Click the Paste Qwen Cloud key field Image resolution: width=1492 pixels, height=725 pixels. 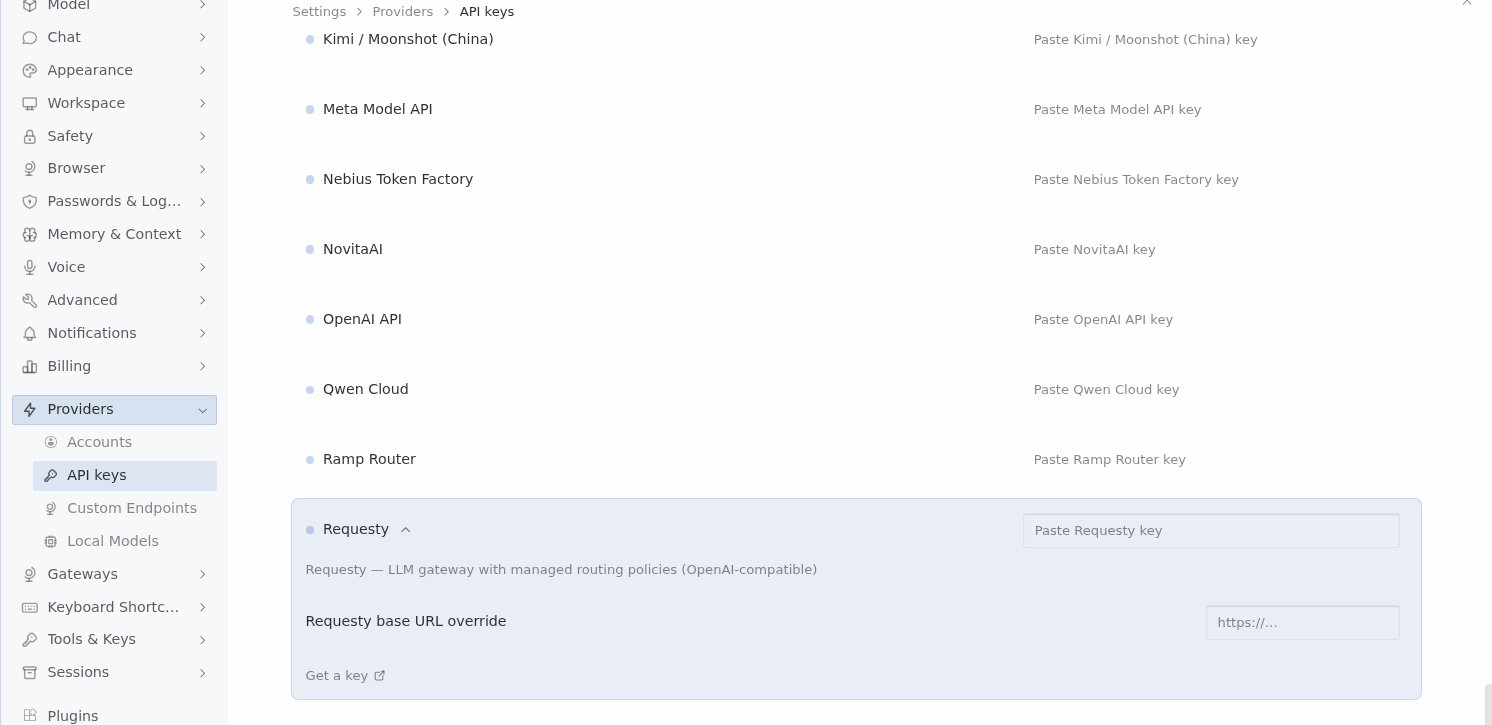click(x=1211, y=390)
